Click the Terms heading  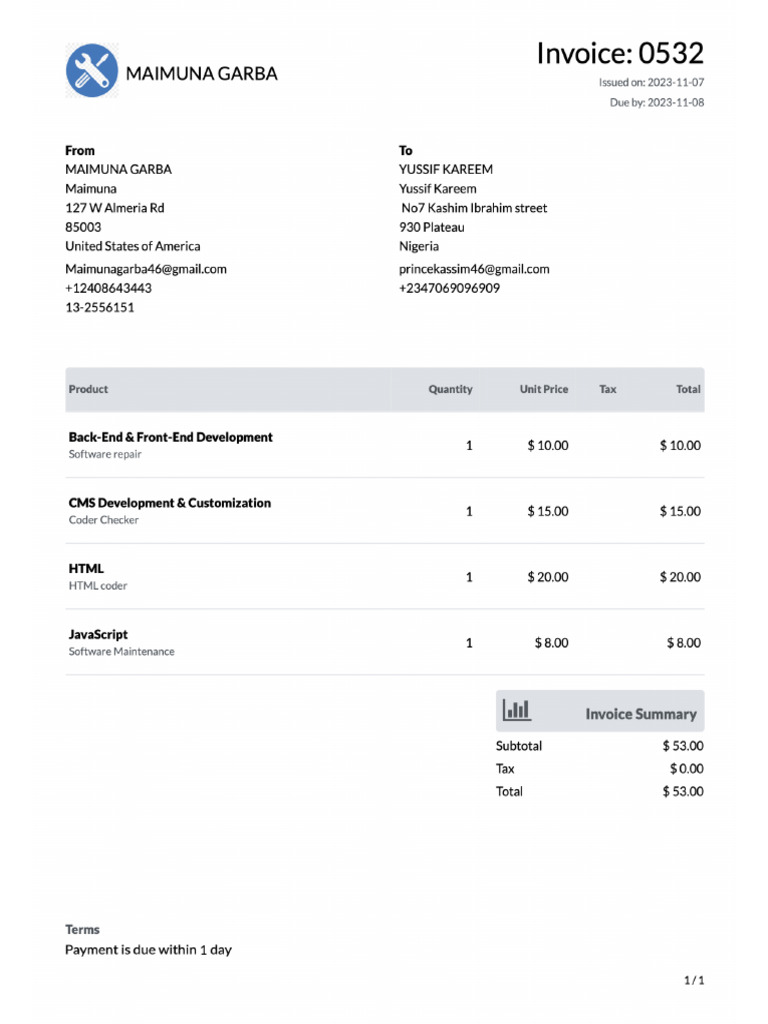click(82, 929)
